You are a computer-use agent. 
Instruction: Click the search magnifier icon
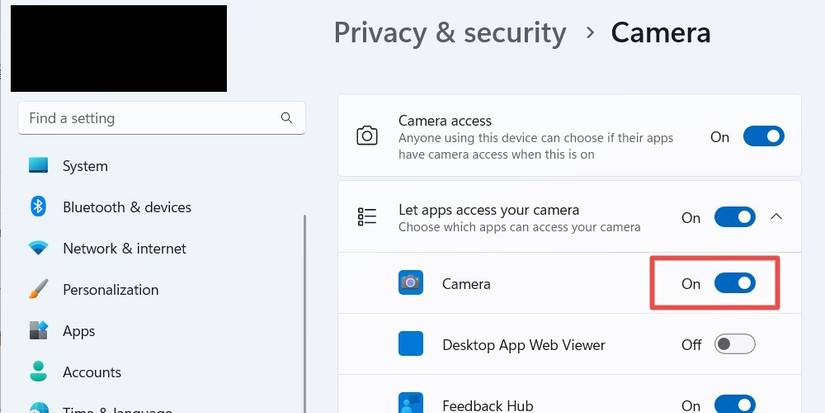pos(287,118)
